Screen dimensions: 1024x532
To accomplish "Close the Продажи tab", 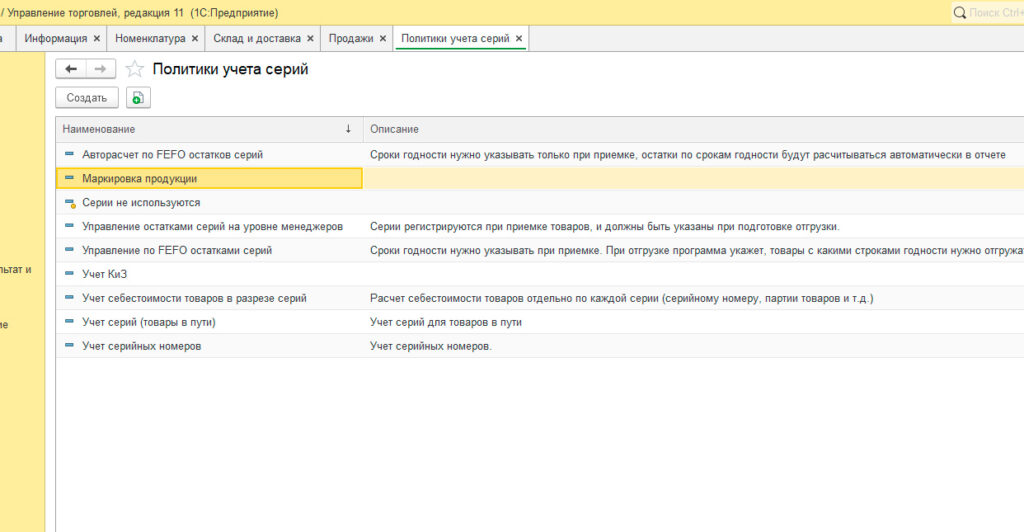I will [383, 39].
